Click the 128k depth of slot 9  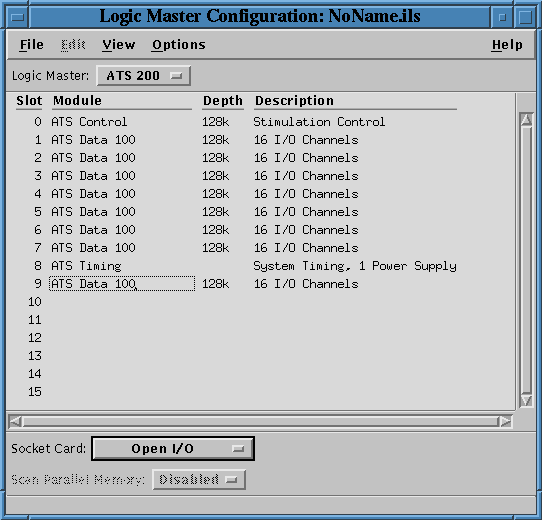215,284
